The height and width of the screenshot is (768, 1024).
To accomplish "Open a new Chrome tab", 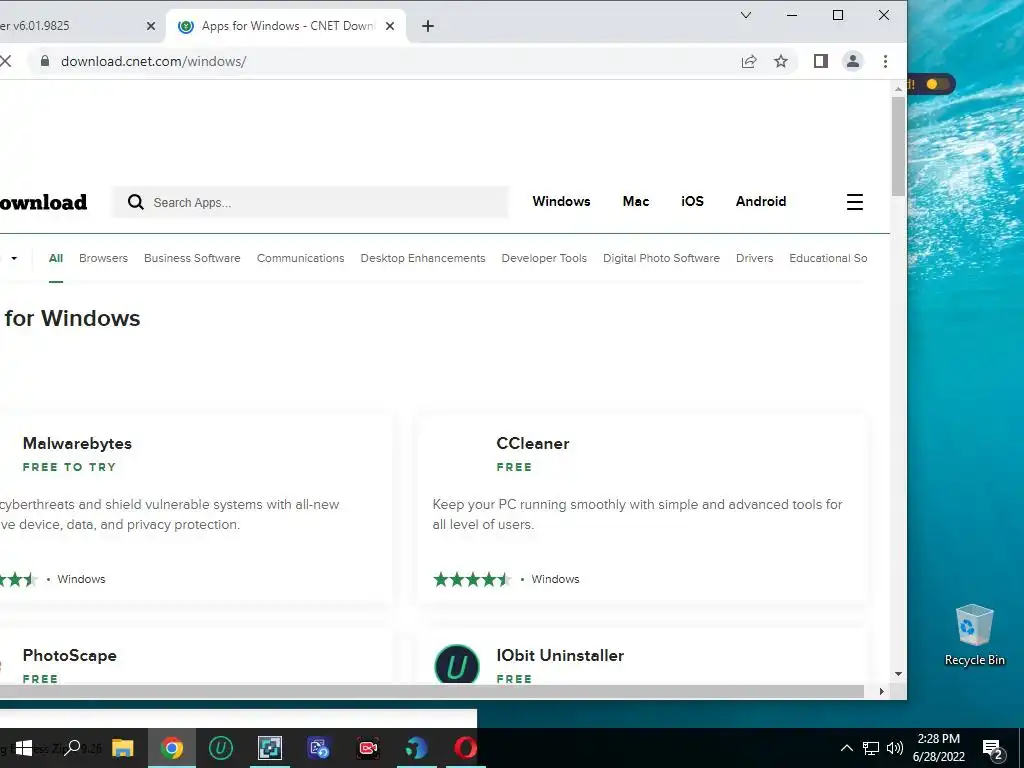I will click(x=428, y=26).
